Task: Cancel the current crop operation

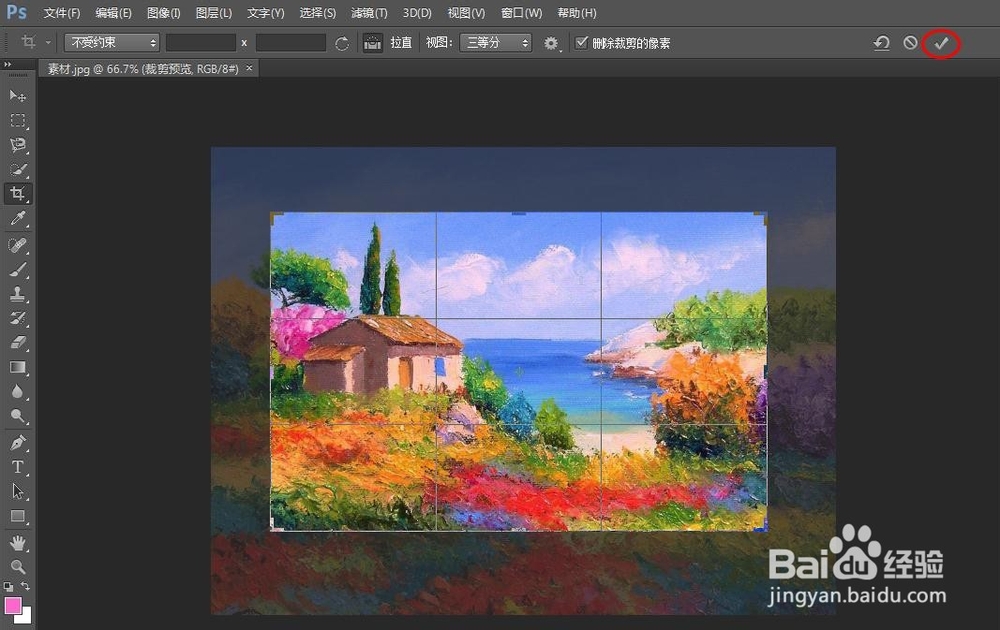Action: [x=911, y=43]
